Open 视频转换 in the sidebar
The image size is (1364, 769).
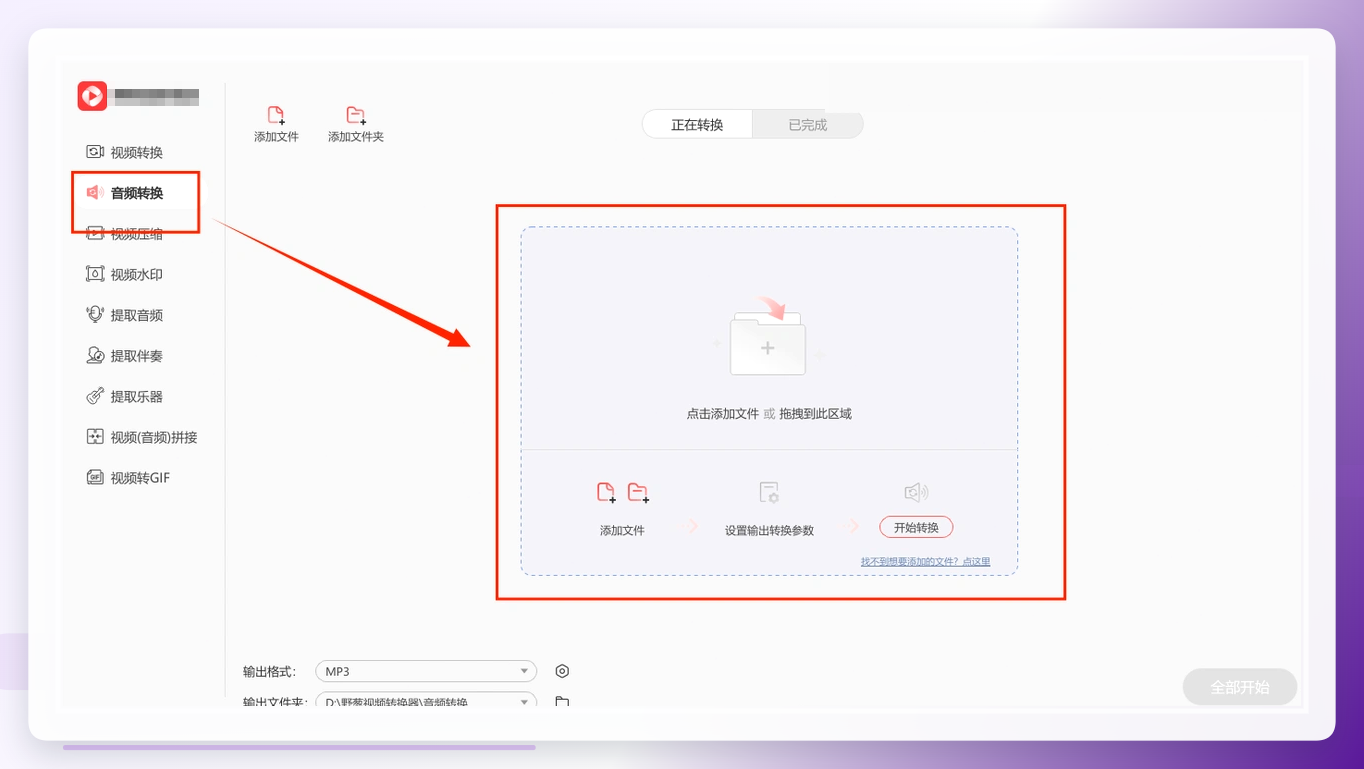tap(125, 152)
